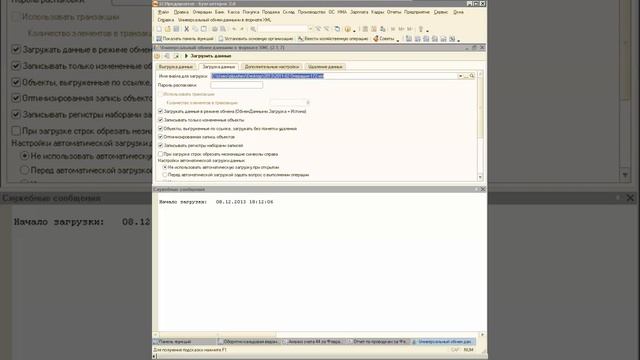The height and width of the screenshot is (360, 640).
Task: Open the Файл menu
Action: tap(163, 12)
